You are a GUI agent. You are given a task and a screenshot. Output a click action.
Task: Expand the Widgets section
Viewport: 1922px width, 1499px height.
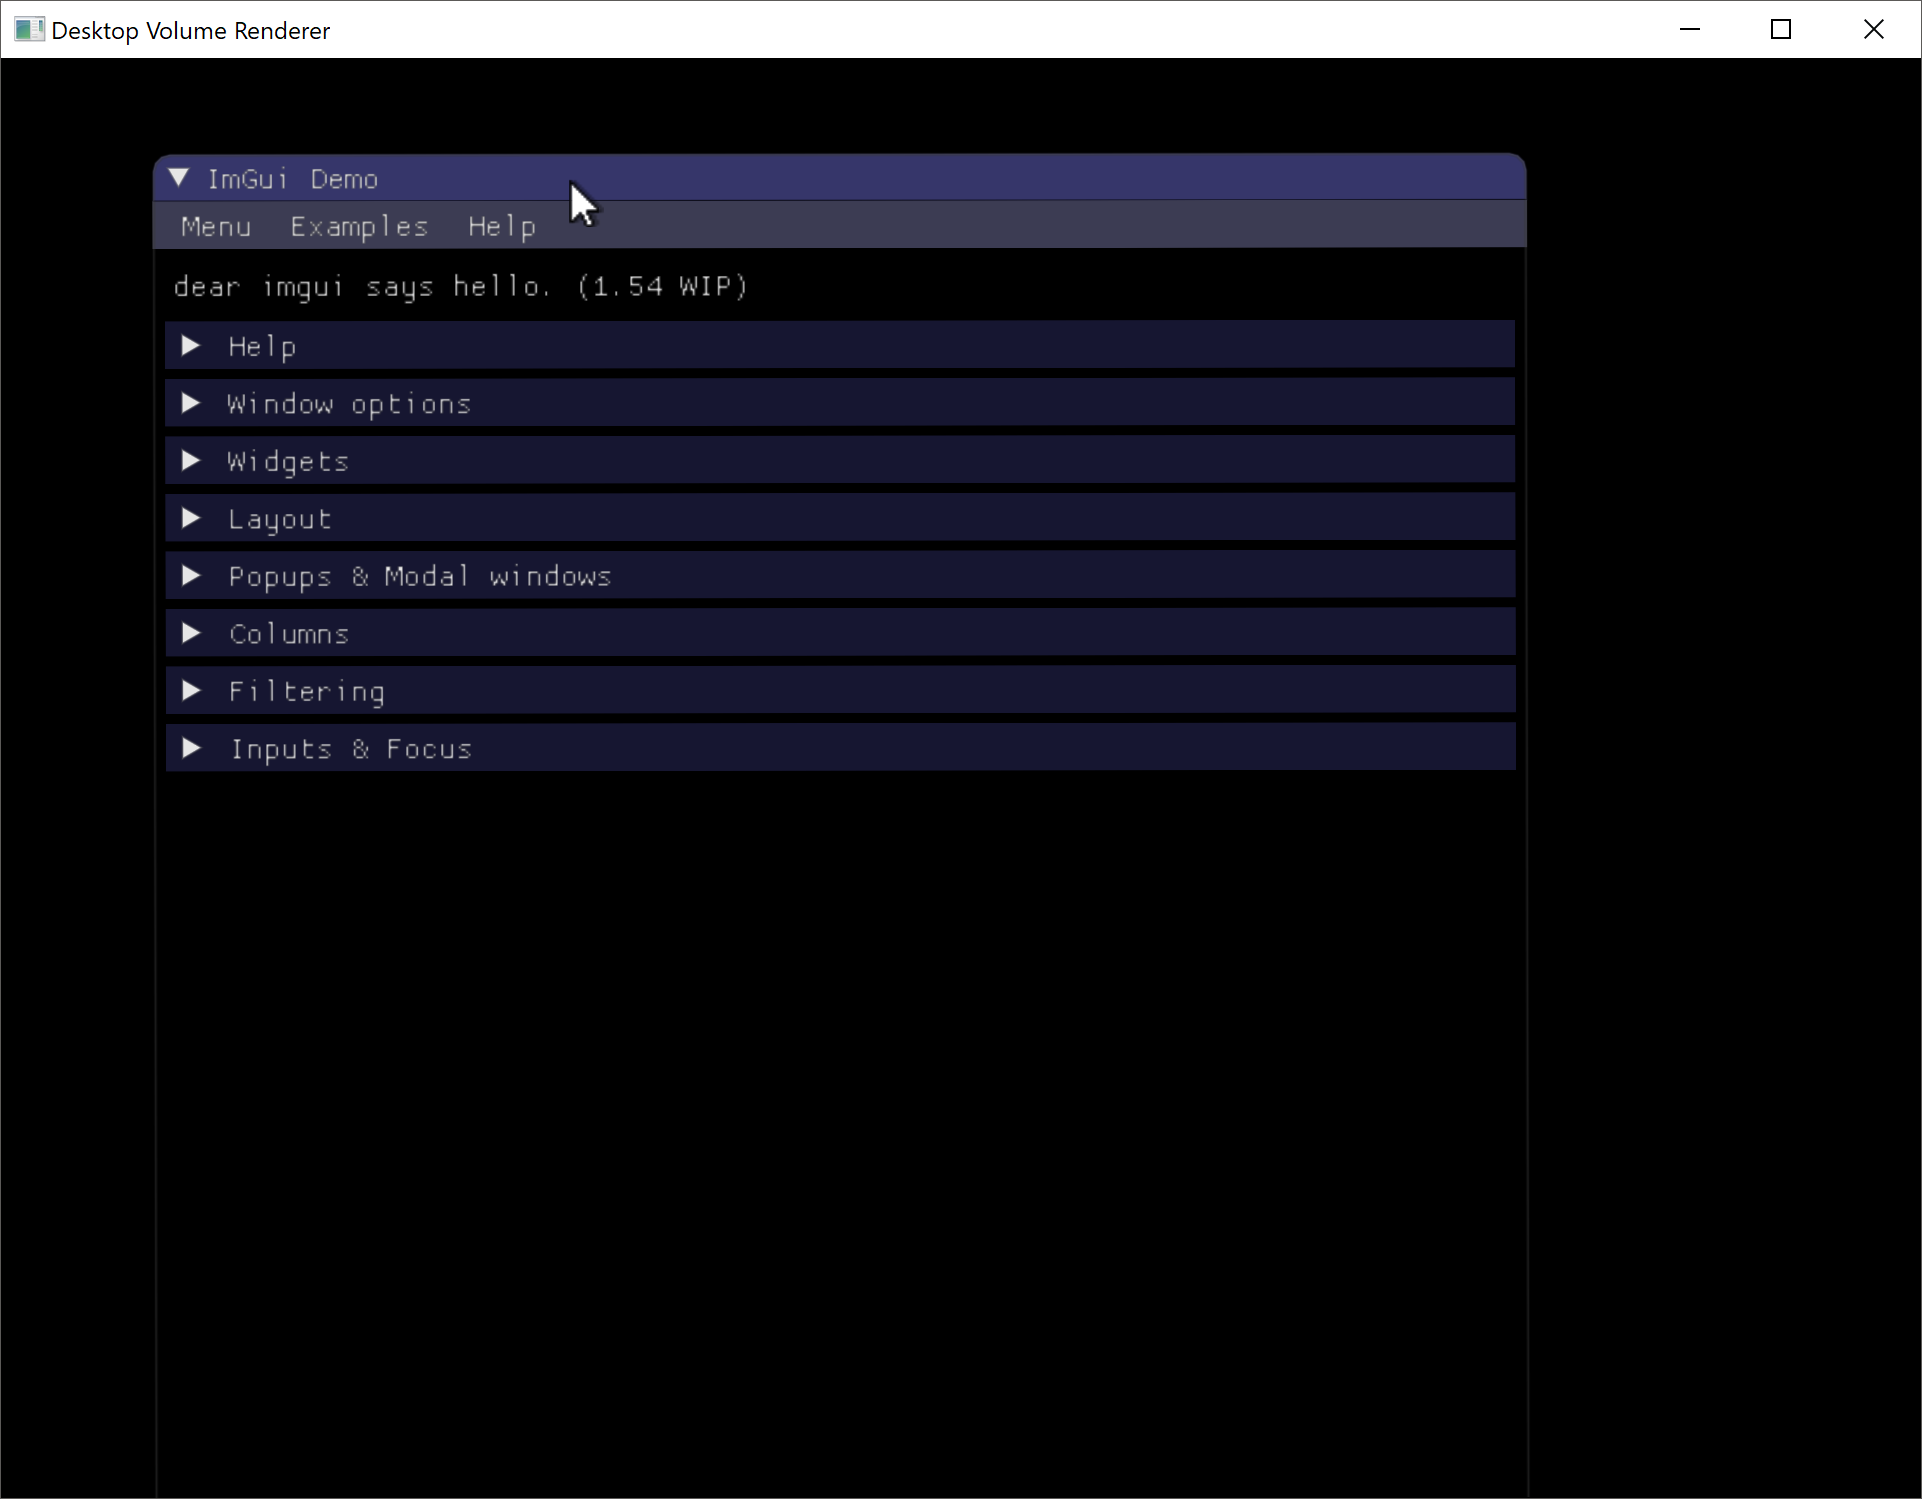pyautogui.click(x=189, y=461)
